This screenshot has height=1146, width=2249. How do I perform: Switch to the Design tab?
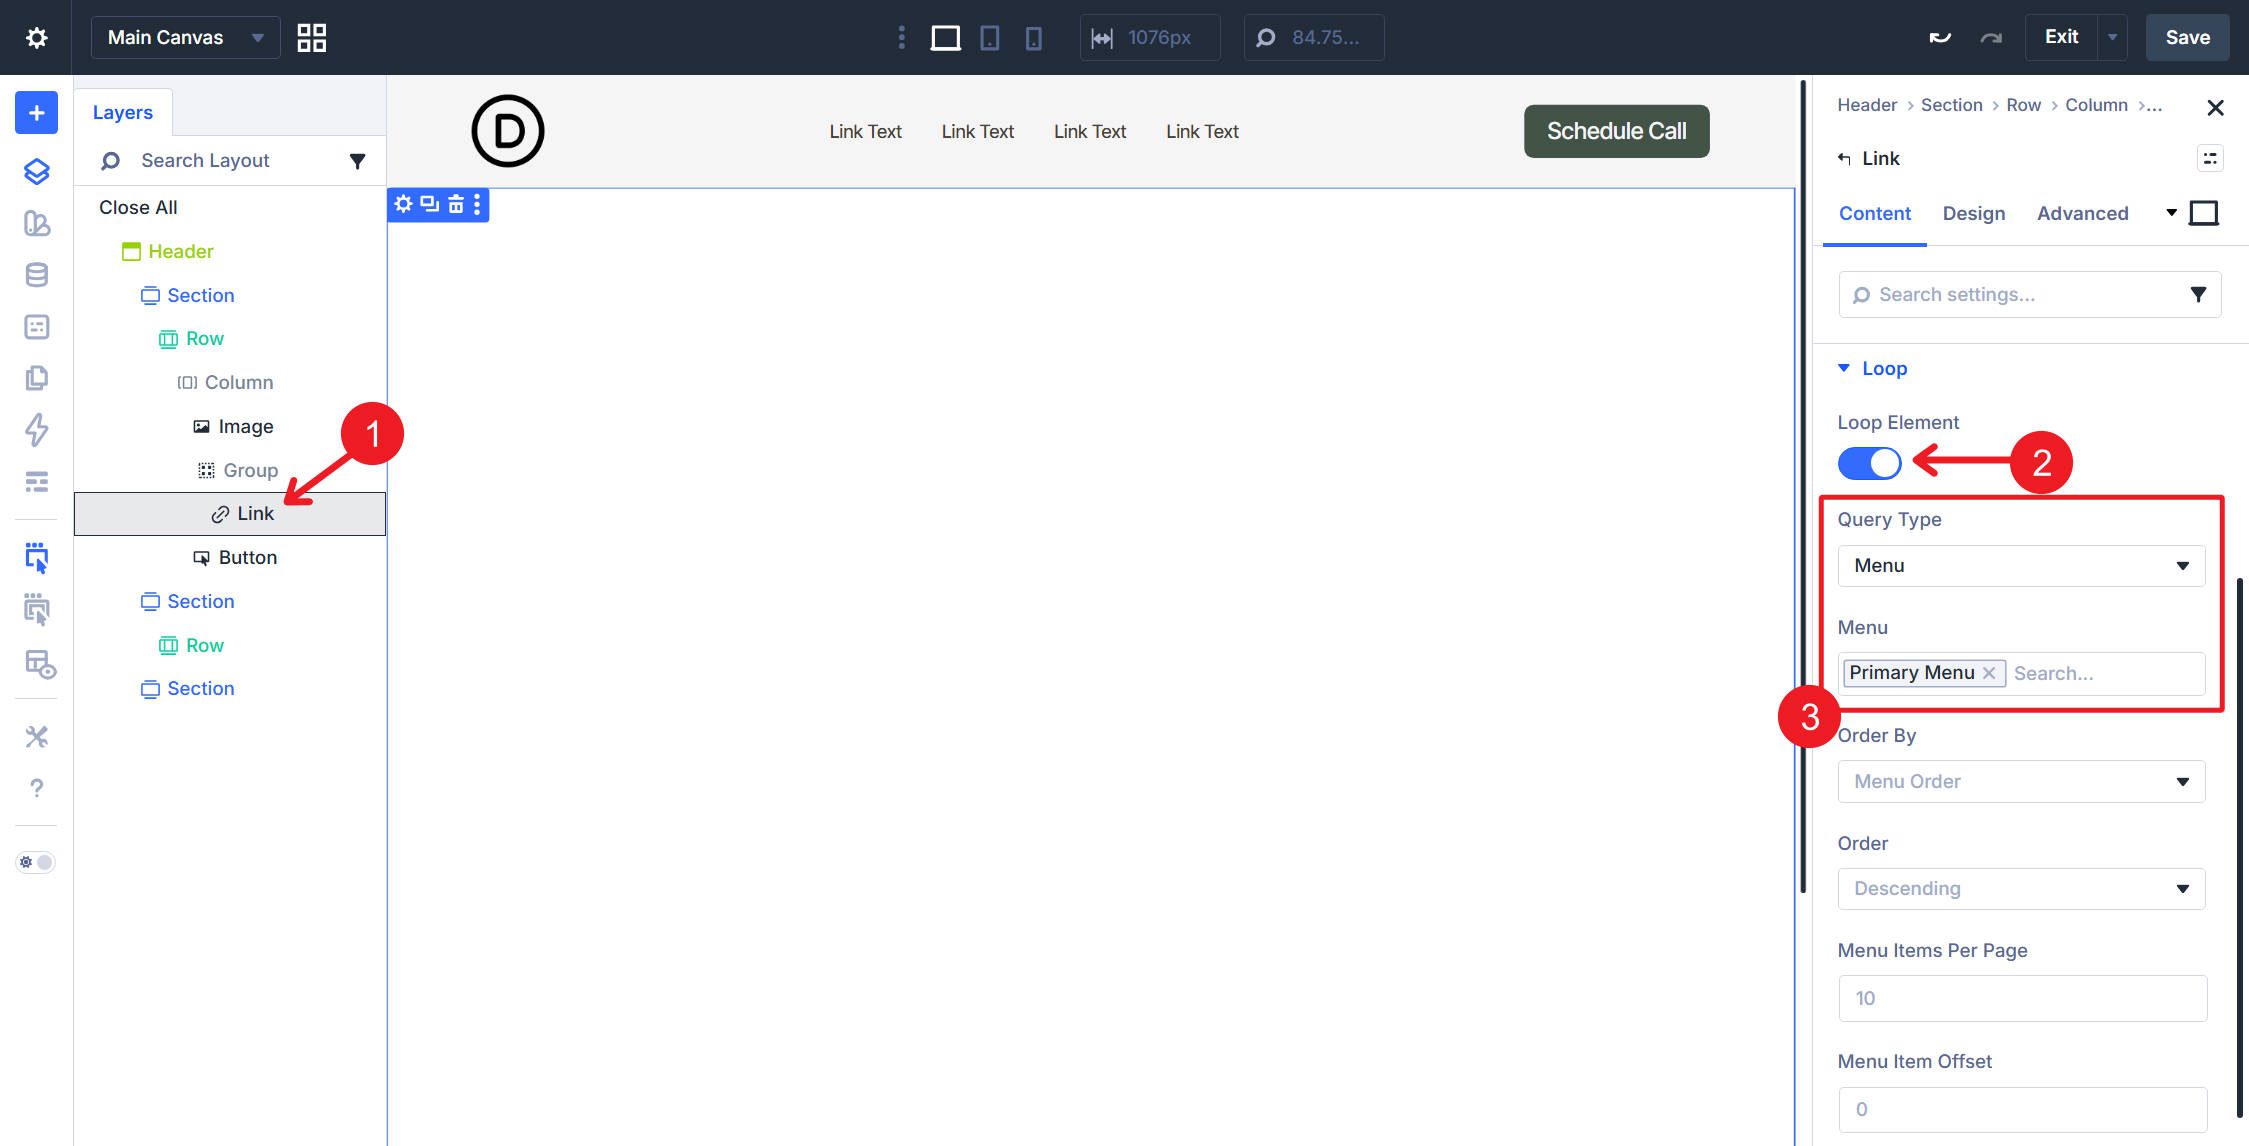coord(1973,213)
